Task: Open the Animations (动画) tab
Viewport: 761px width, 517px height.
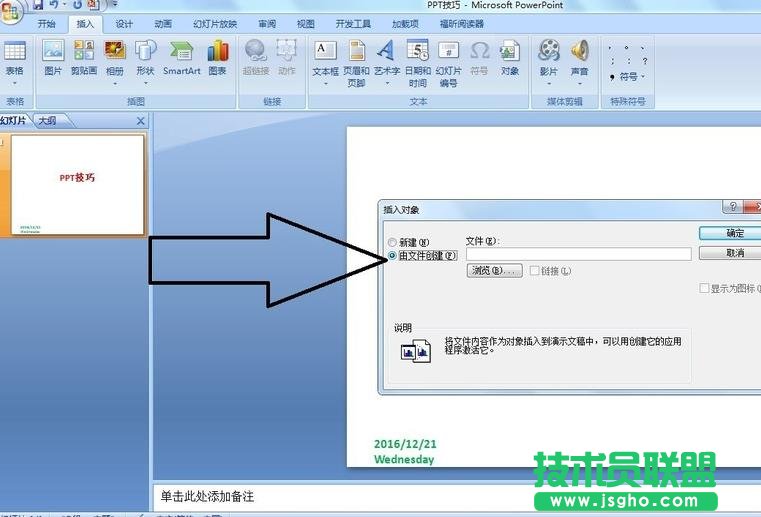Action: point(163,24)
